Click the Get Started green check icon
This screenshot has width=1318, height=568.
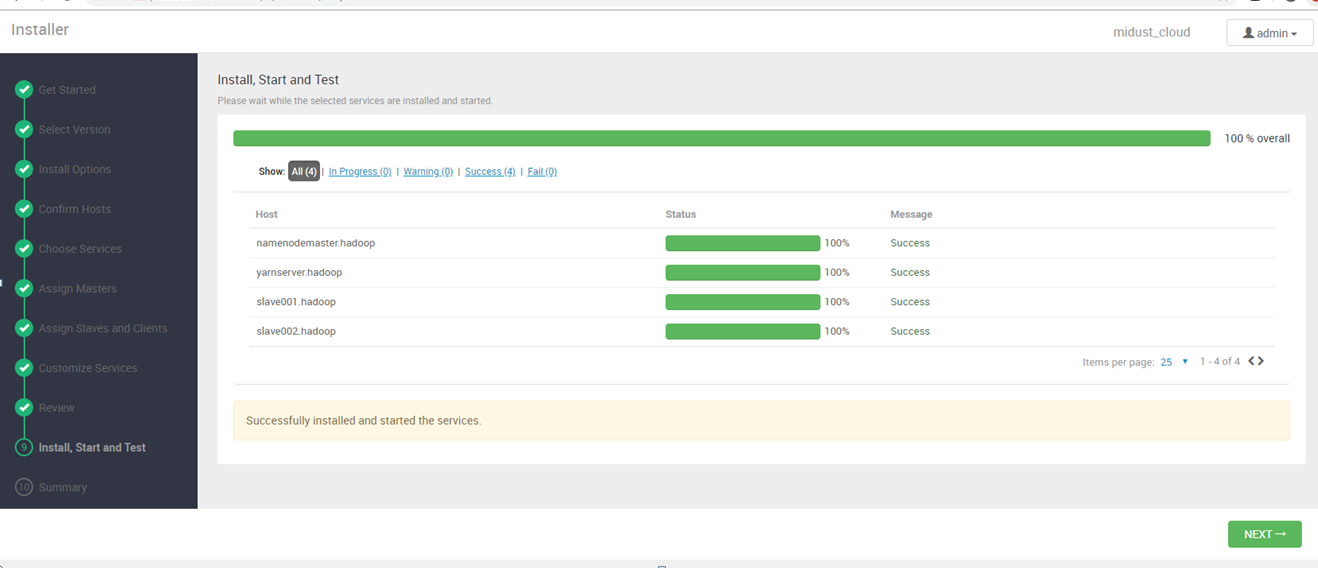pyautogui.click(x=24, y=90)
